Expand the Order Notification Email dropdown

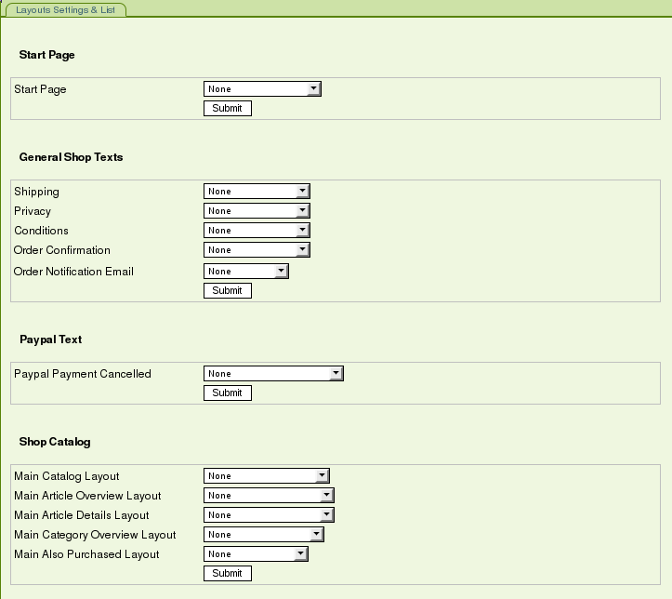pyautogui.click(x=245, y=271)
